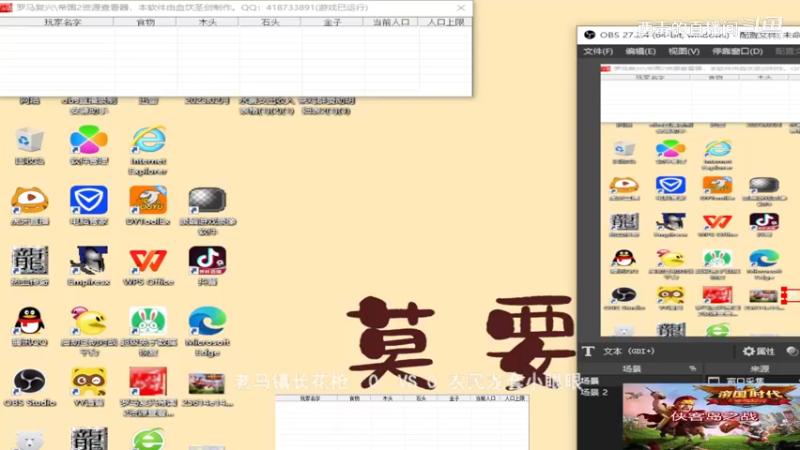Open the yellow duck platform shortcut
The width and height of the screenshot is (800, 450).
[89, 331]
